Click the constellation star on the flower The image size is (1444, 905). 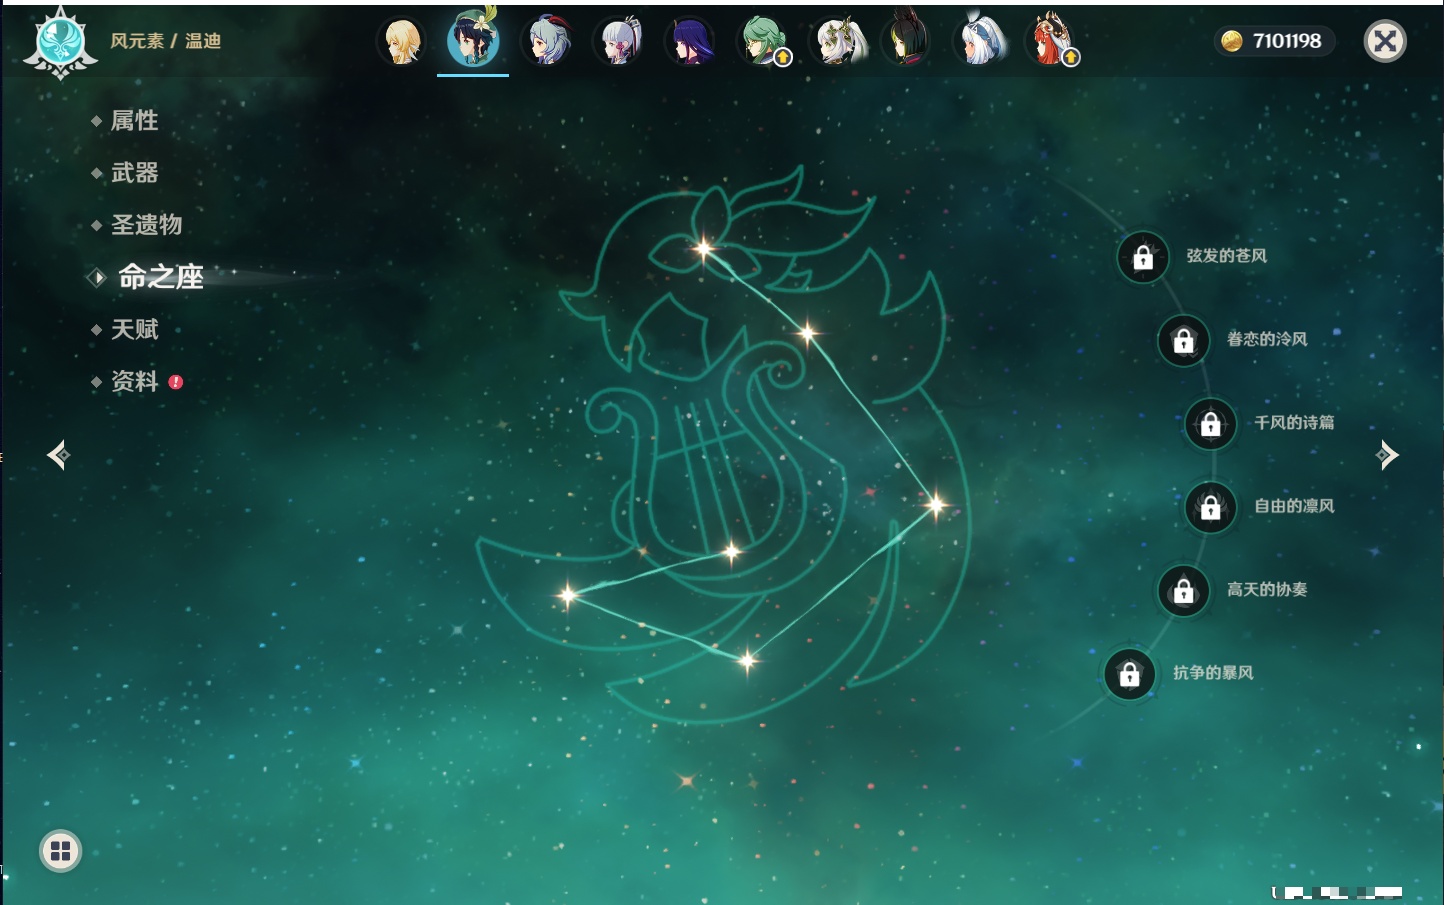click(704, 248)
